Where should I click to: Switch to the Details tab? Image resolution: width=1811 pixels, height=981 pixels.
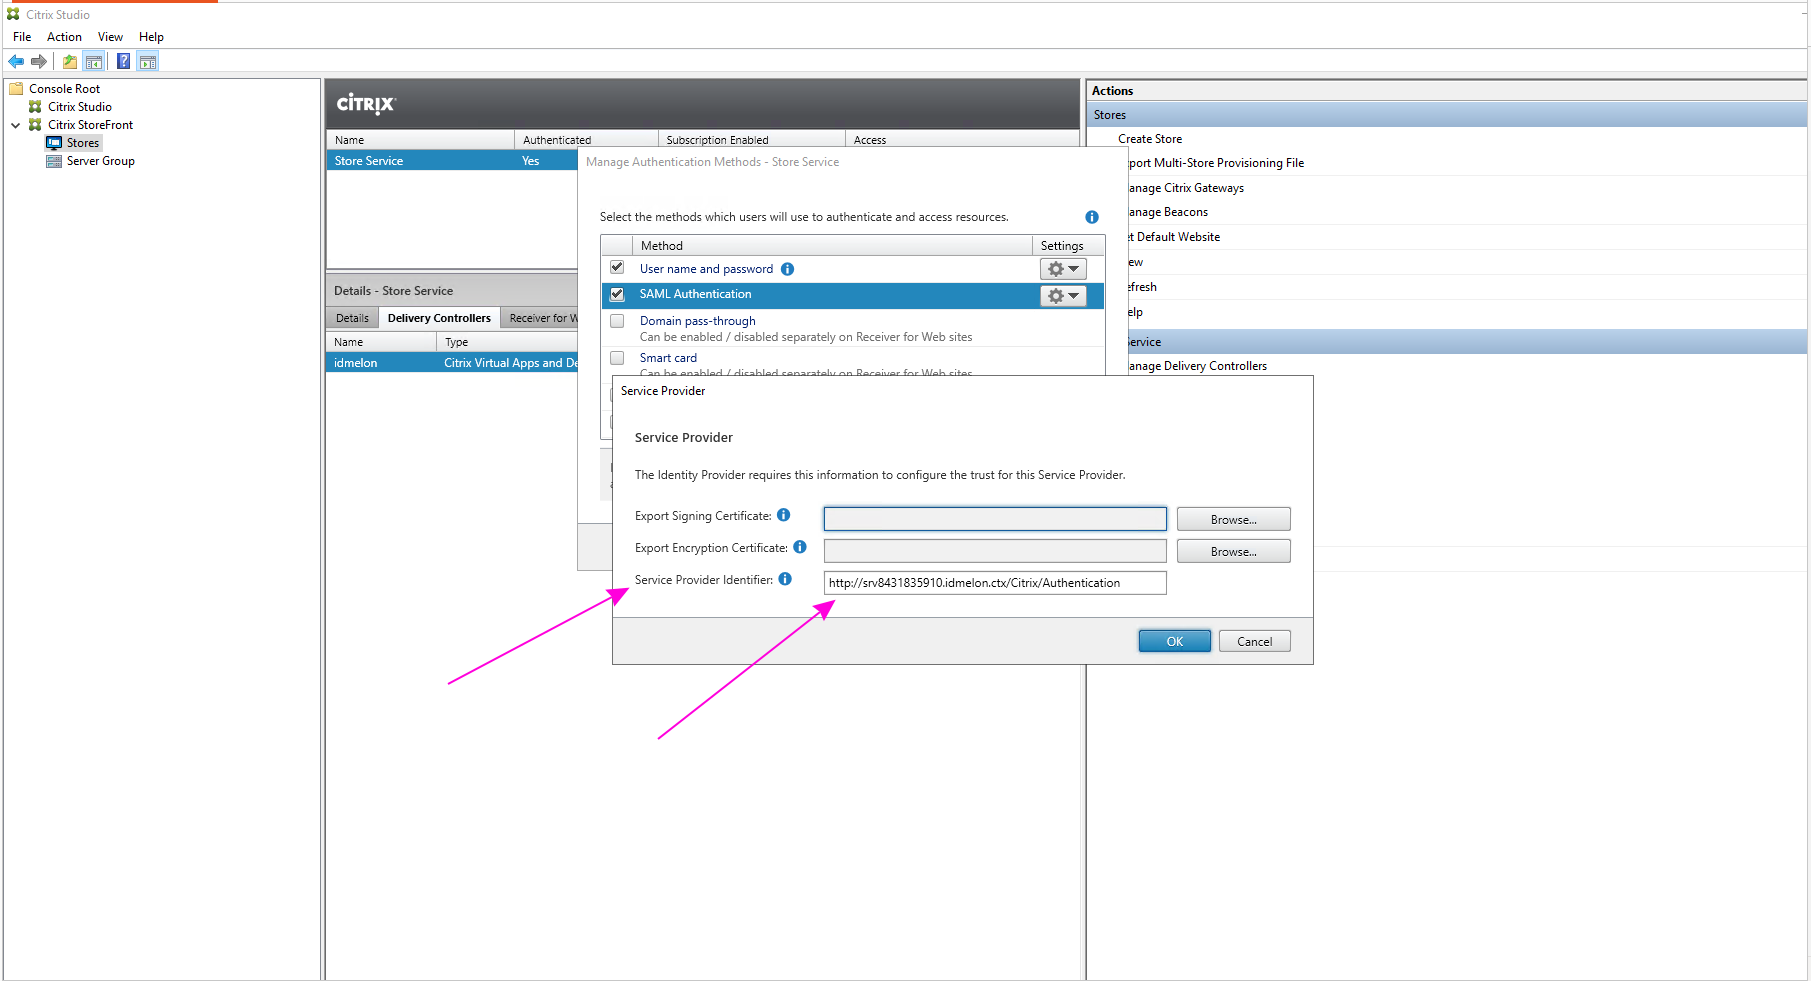[352, 318]
